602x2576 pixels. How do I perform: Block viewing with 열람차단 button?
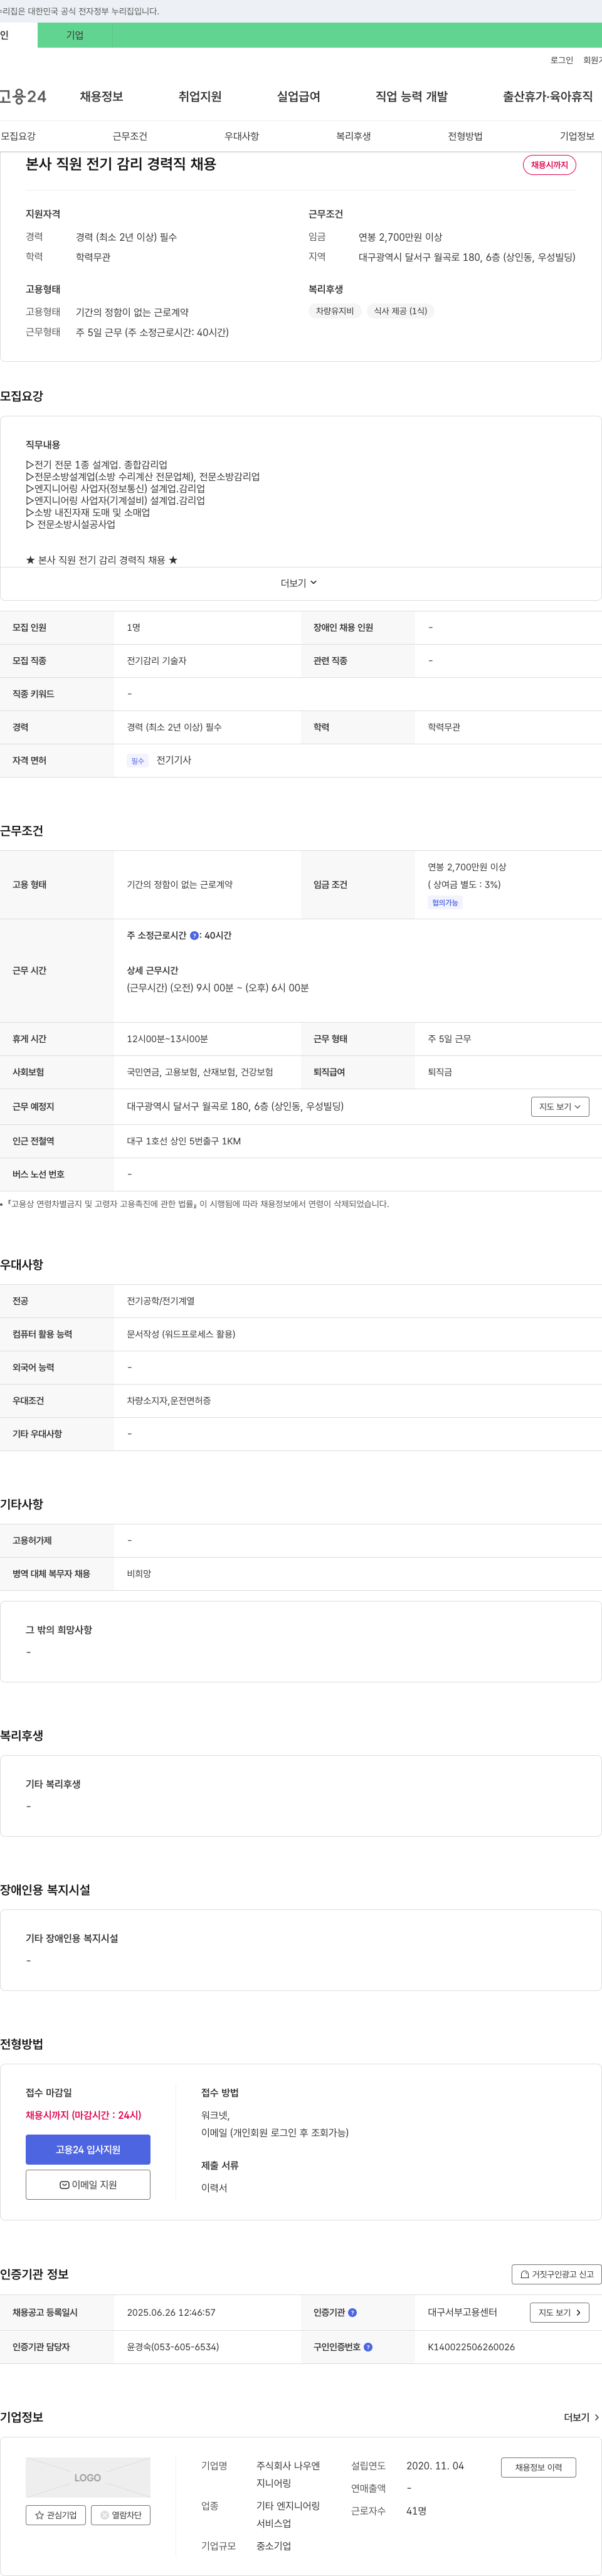pyautogui.click(x=121, y=2515)
